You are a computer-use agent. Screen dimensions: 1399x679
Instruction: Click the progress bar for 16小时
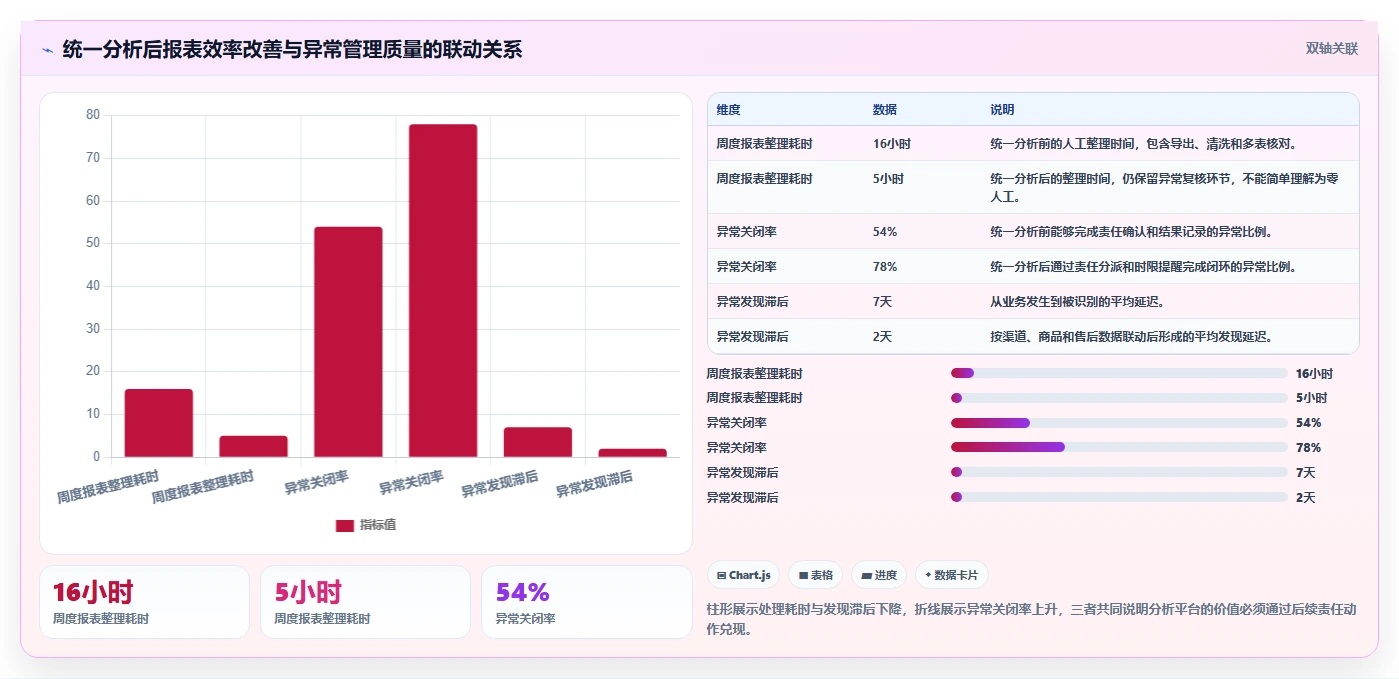1119,373
